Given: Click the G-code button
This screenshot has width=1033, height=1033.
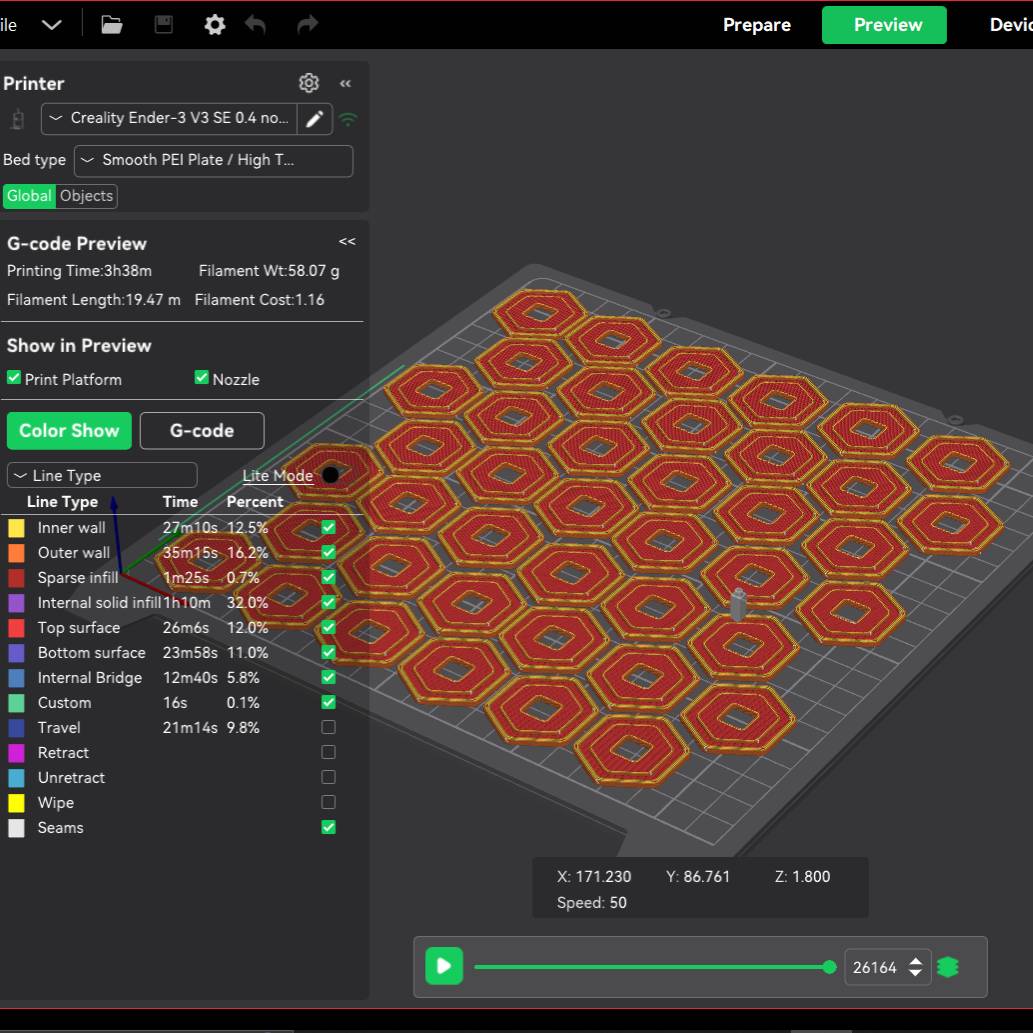Looking at the screenshot, I should coord(202,431).
